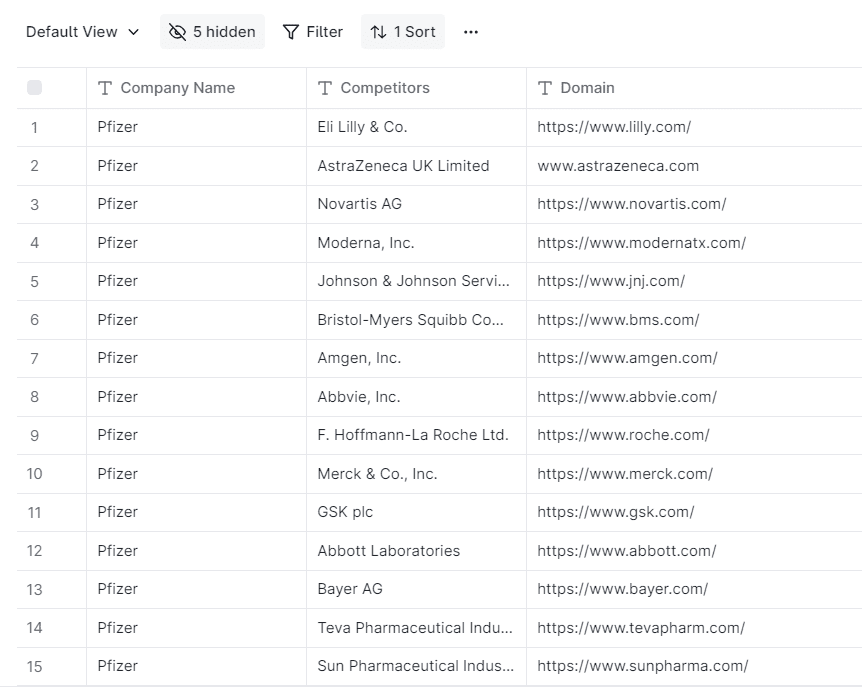This screenshot has width=862, height=696.
Task: Click the https://www.tevapharm.com/ domain cell
Action: point(694,628)
